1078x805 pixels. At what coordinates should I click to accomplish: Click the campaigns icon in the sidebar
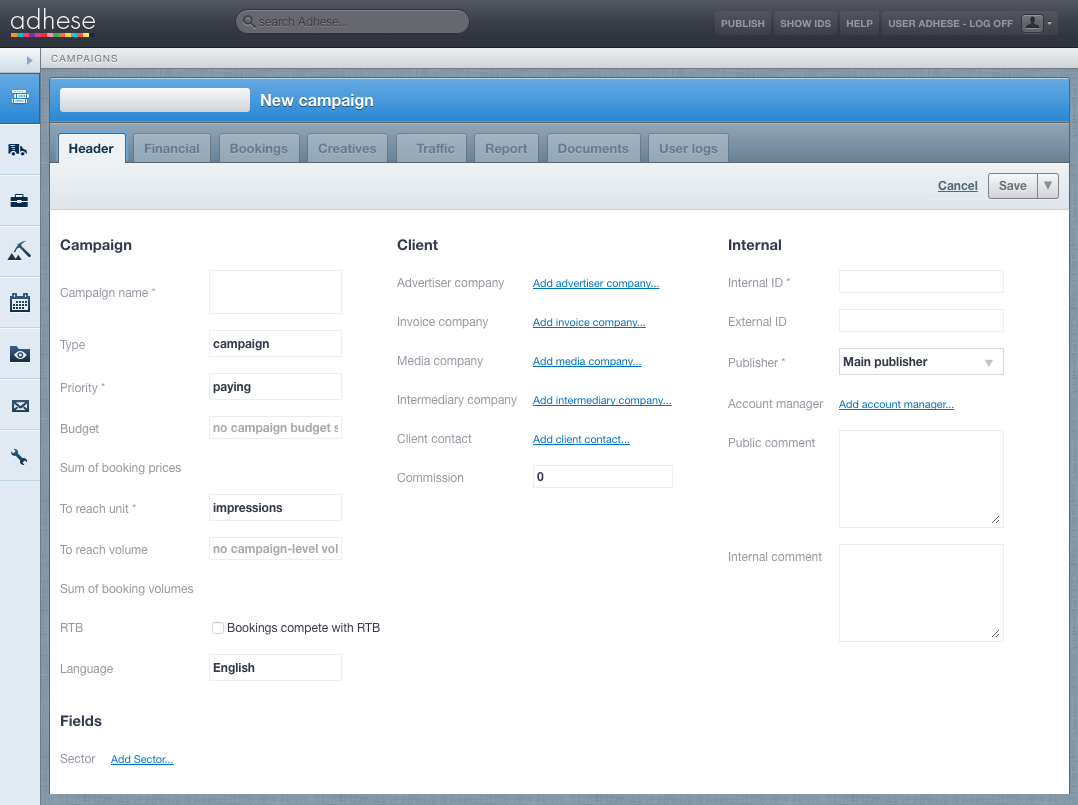19,97
